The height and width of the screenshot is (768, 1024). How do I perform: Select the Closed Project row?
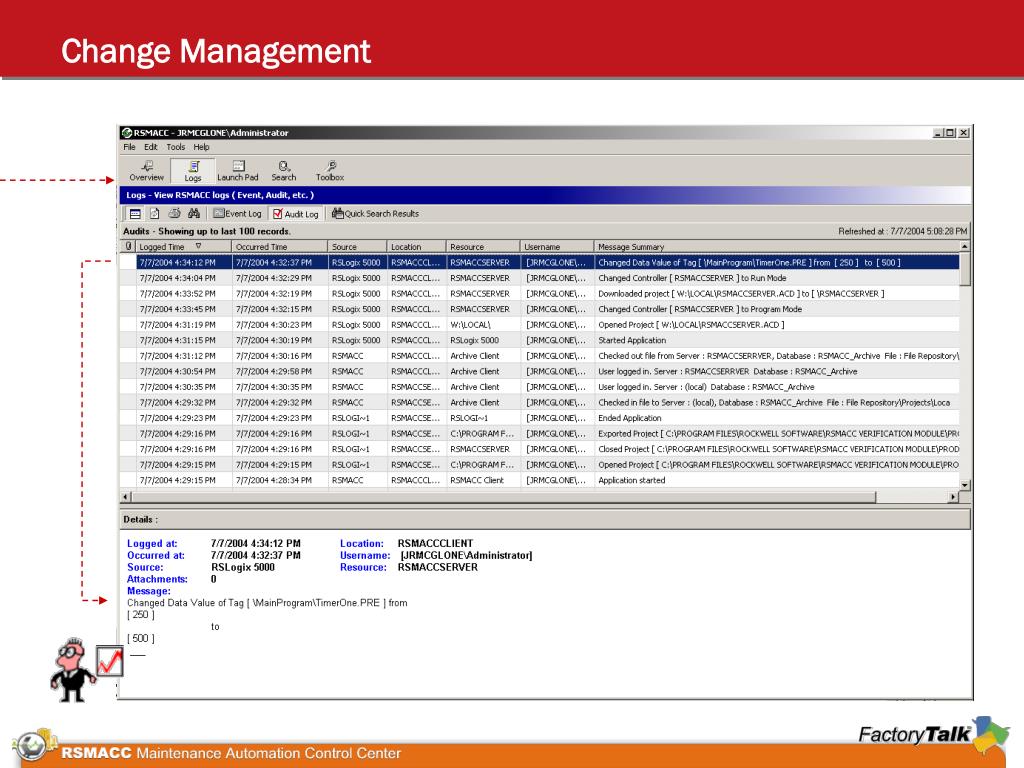click(539, 449)
